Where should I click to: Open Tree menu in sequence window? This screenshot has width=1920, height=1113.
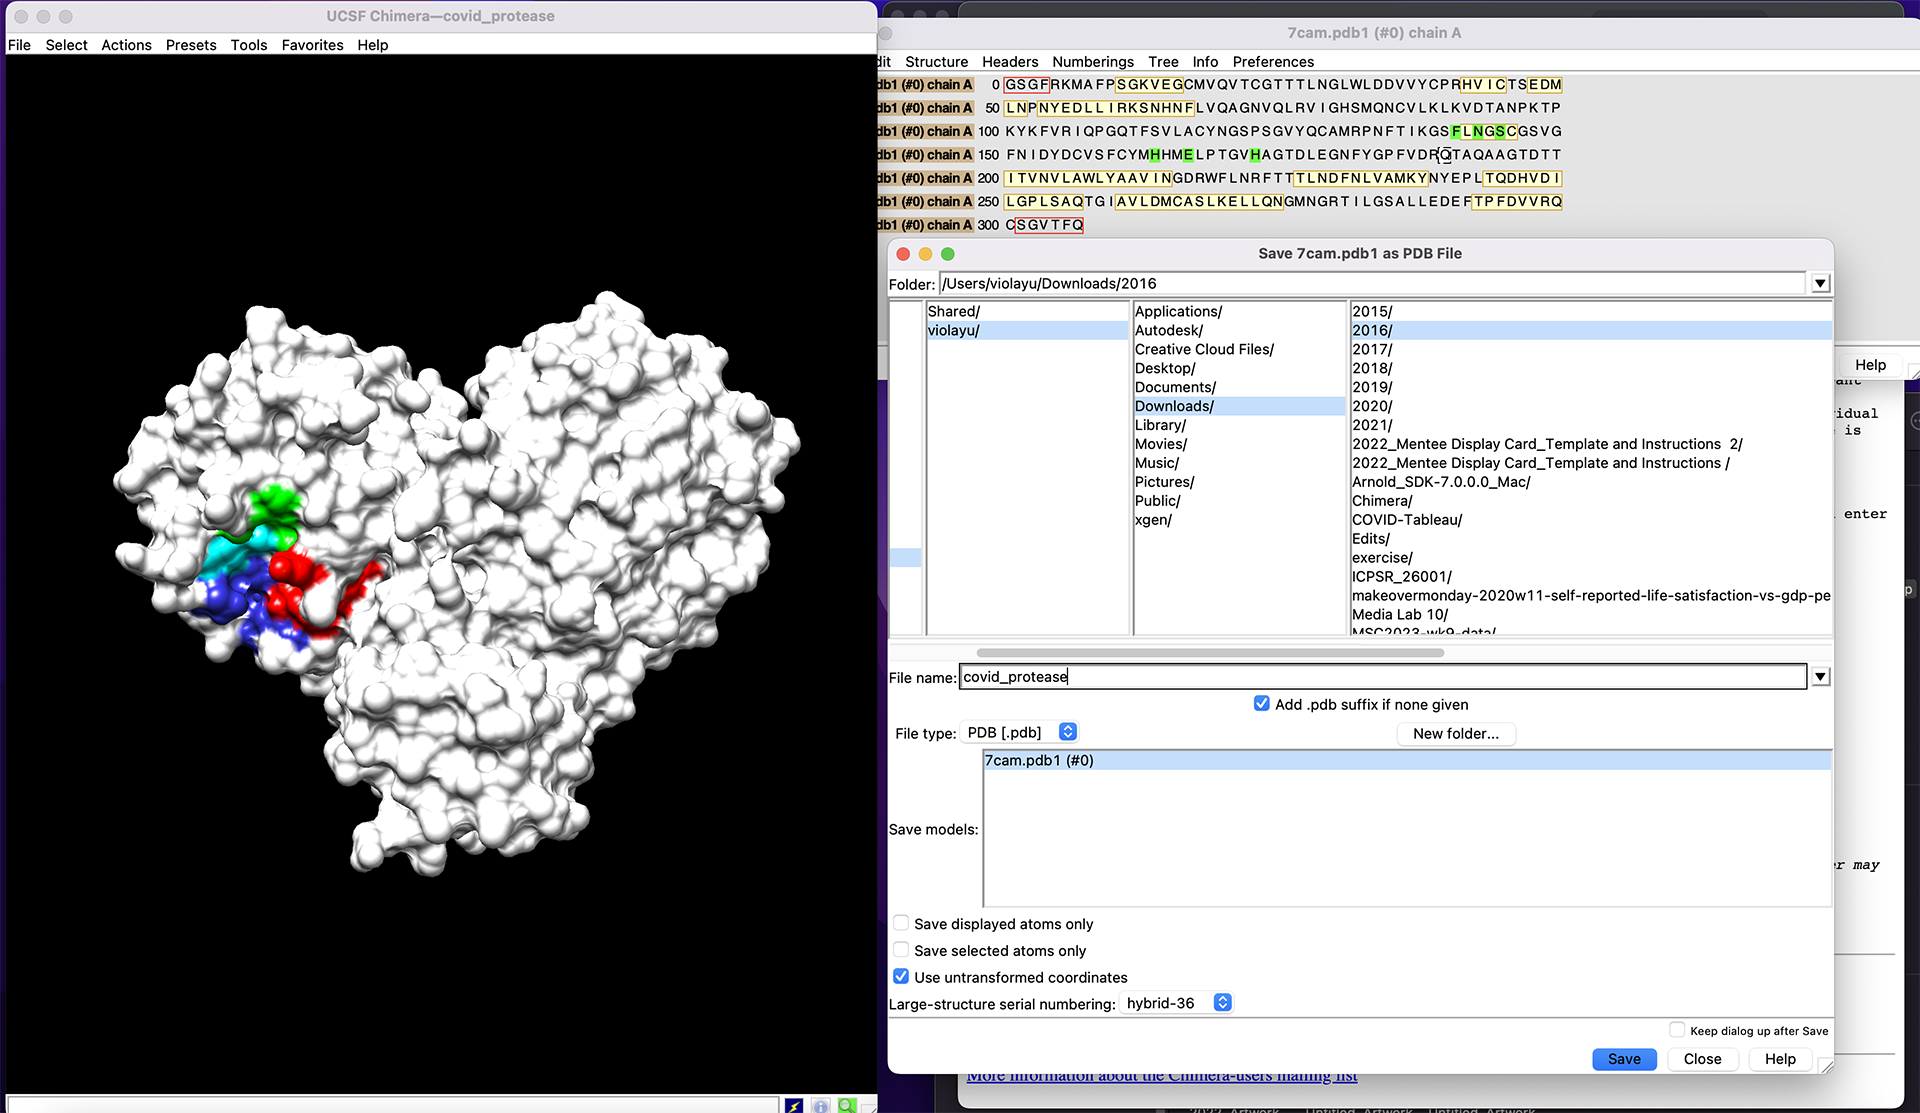tap(1163, 62)
